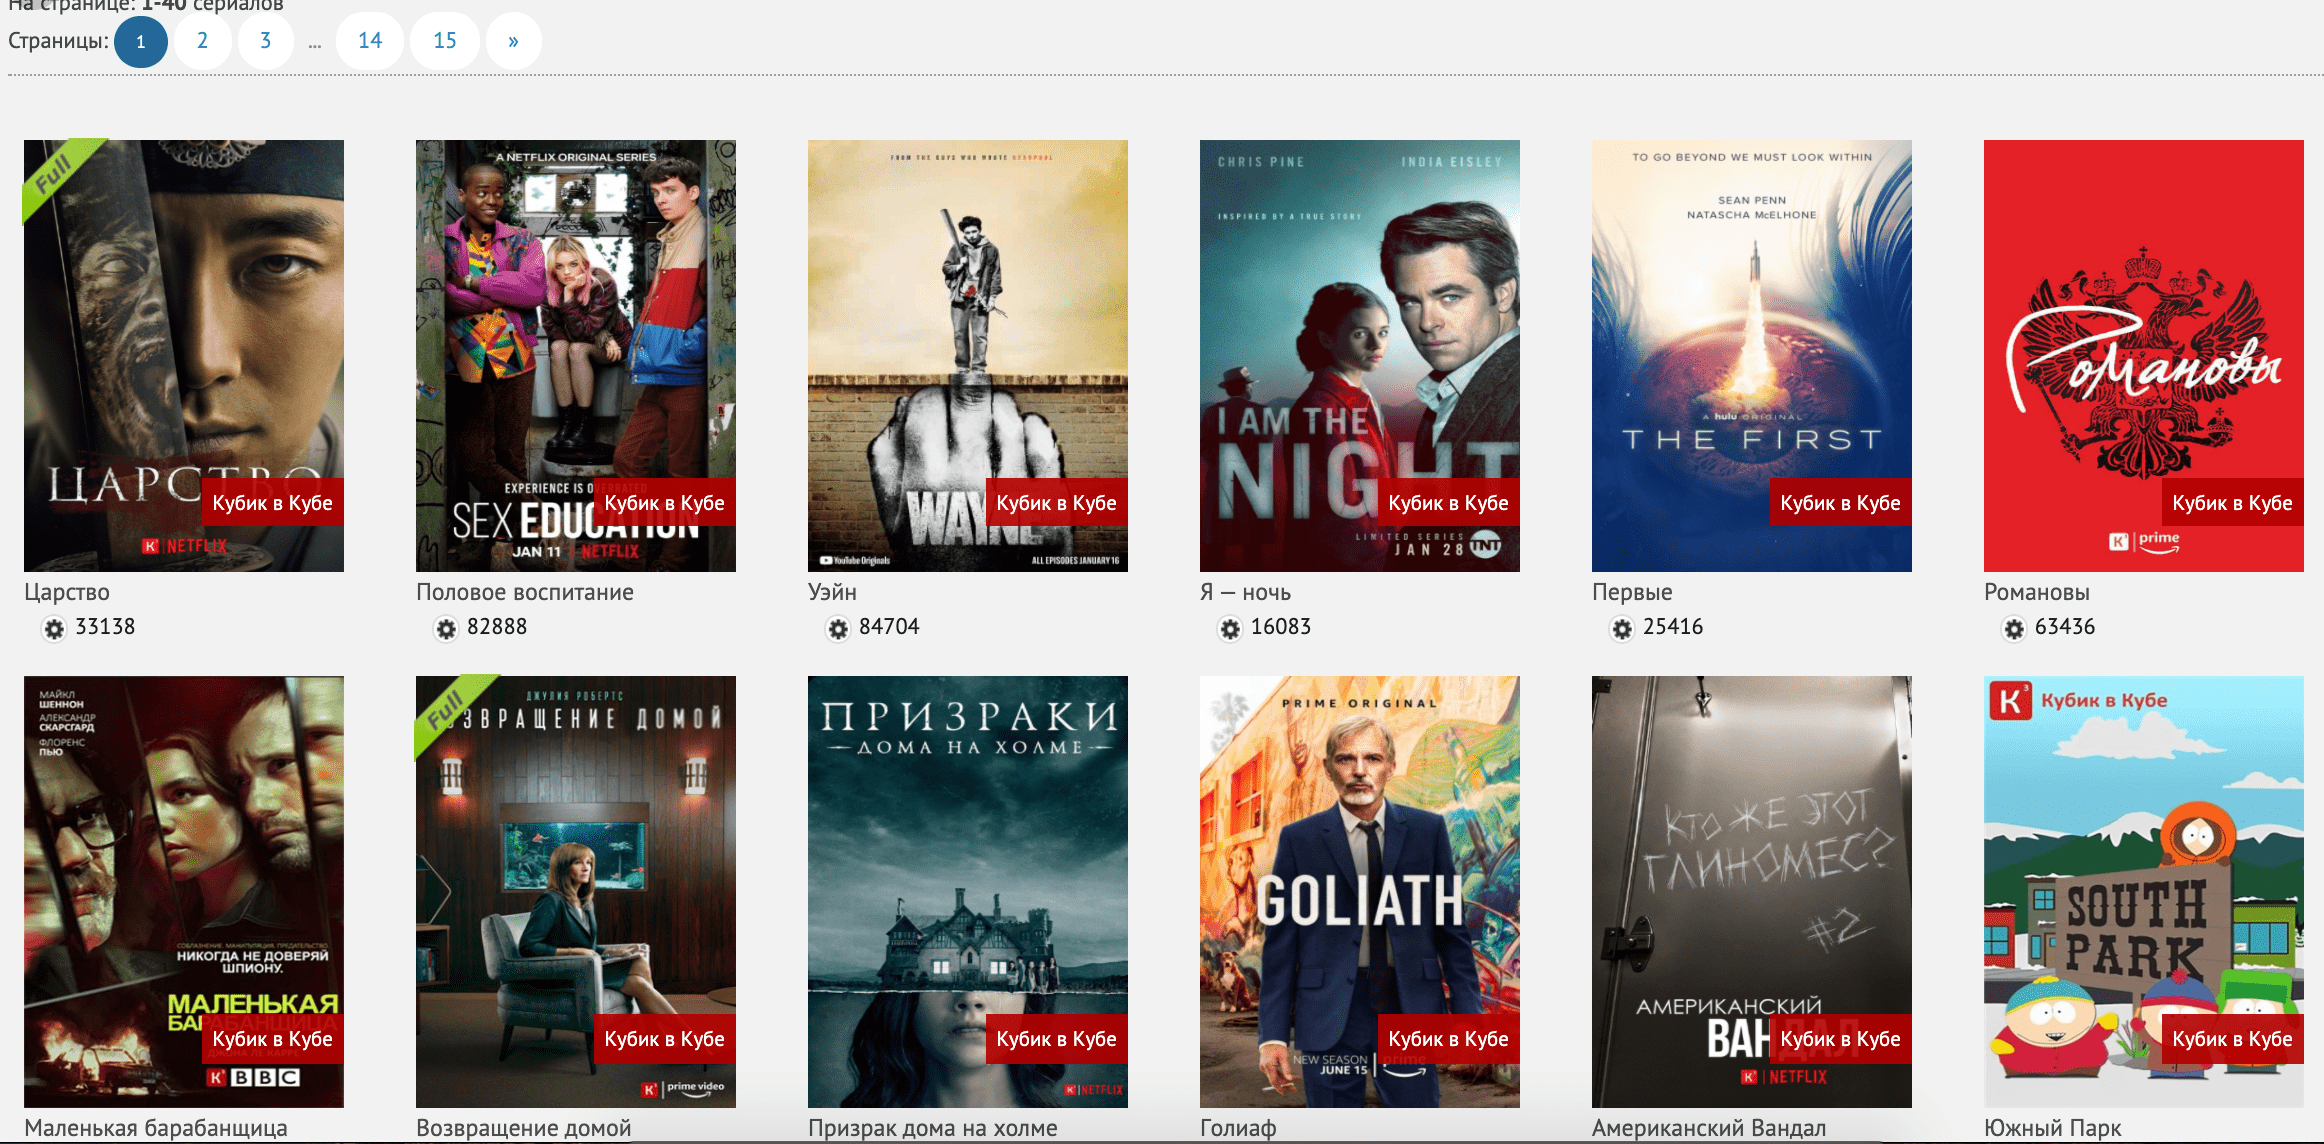Go to page 2 in pagination
The width and height of the screenshot is (2324, 1144).
click(202, 41)
